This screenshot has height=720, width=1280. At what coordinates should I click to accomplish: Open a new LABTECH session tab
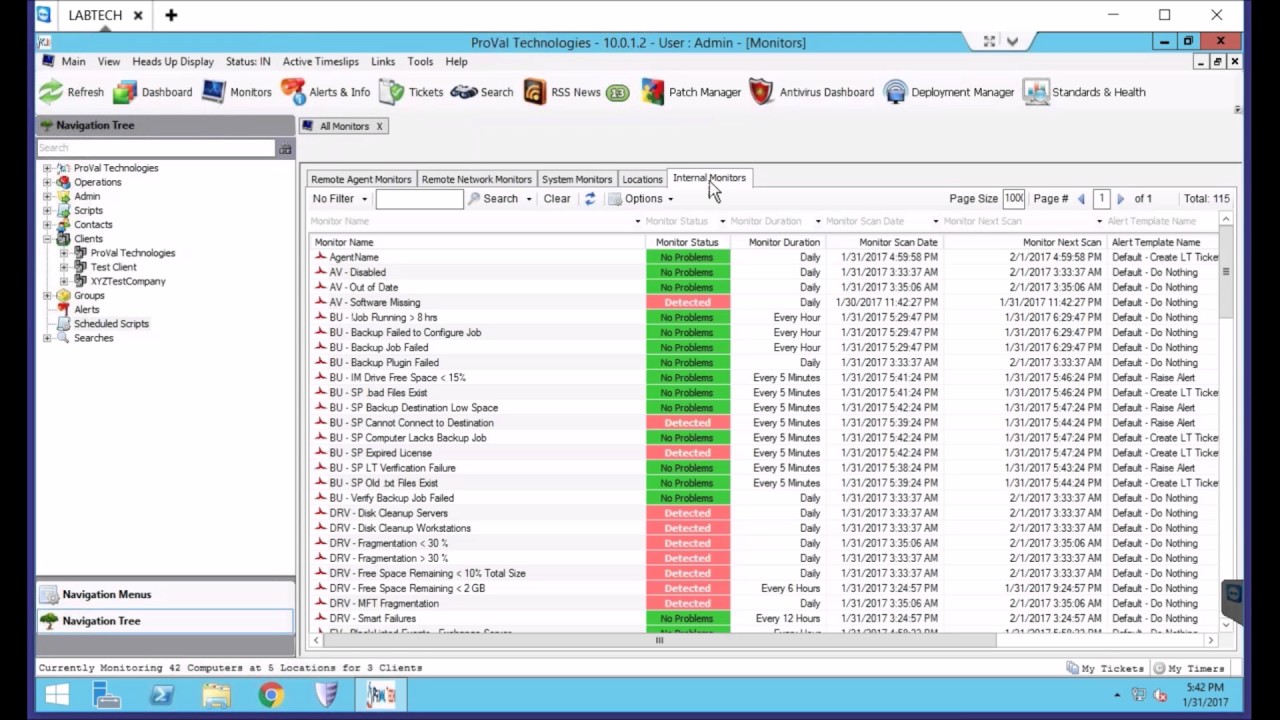(x=171, y=15)
